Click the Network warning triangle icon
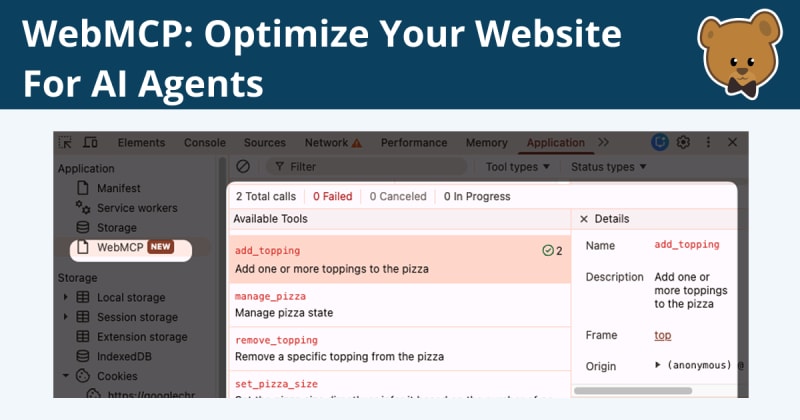The width and height of the screenshot is (800, 420). tap(357, 143)
